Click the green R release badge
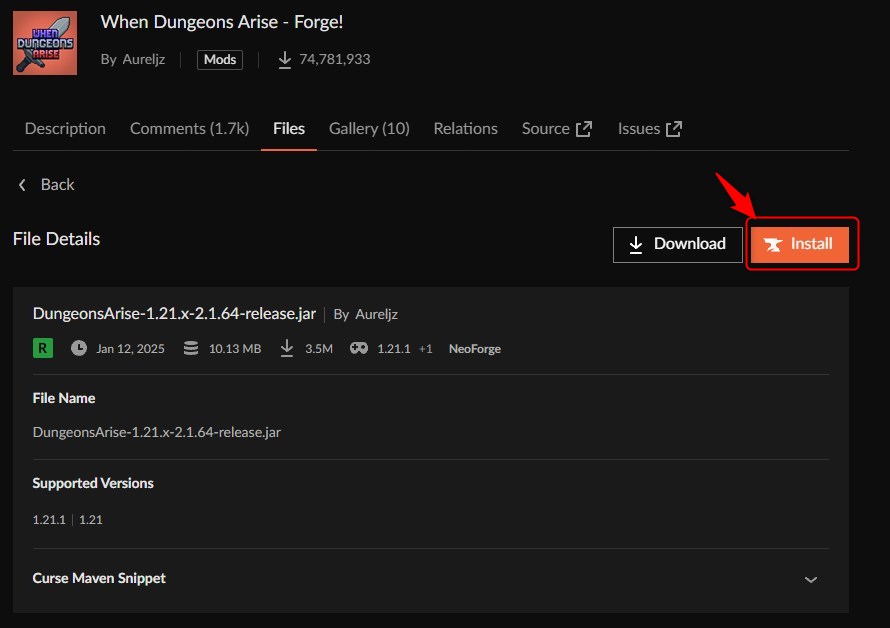 coord(43,348)
